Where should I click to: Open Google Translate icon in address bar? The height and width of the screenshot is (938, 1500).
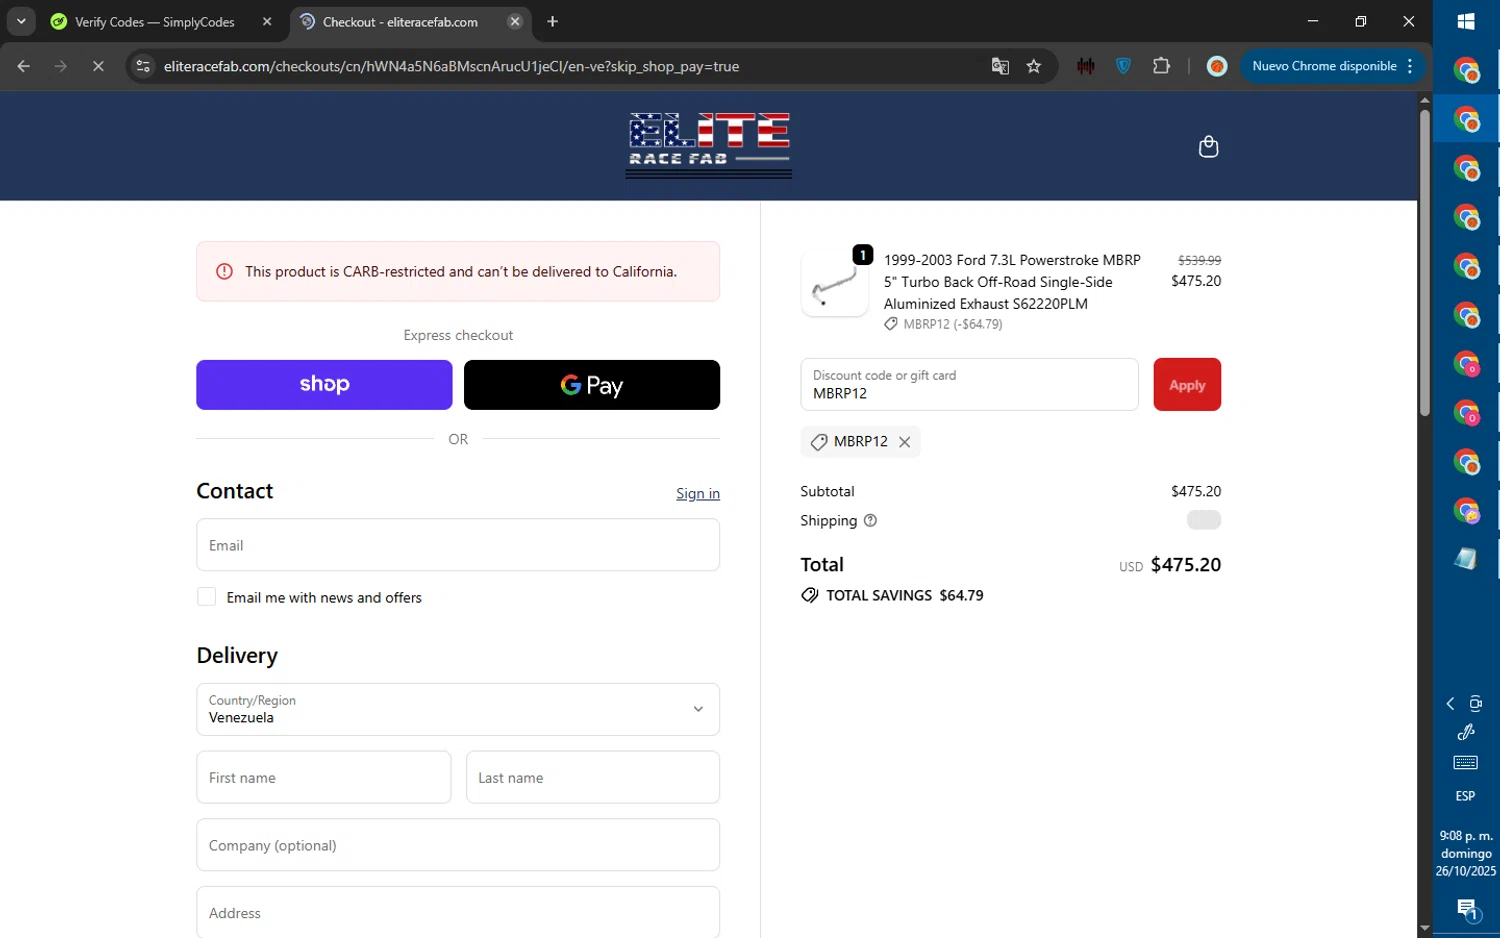[1000, 66]
